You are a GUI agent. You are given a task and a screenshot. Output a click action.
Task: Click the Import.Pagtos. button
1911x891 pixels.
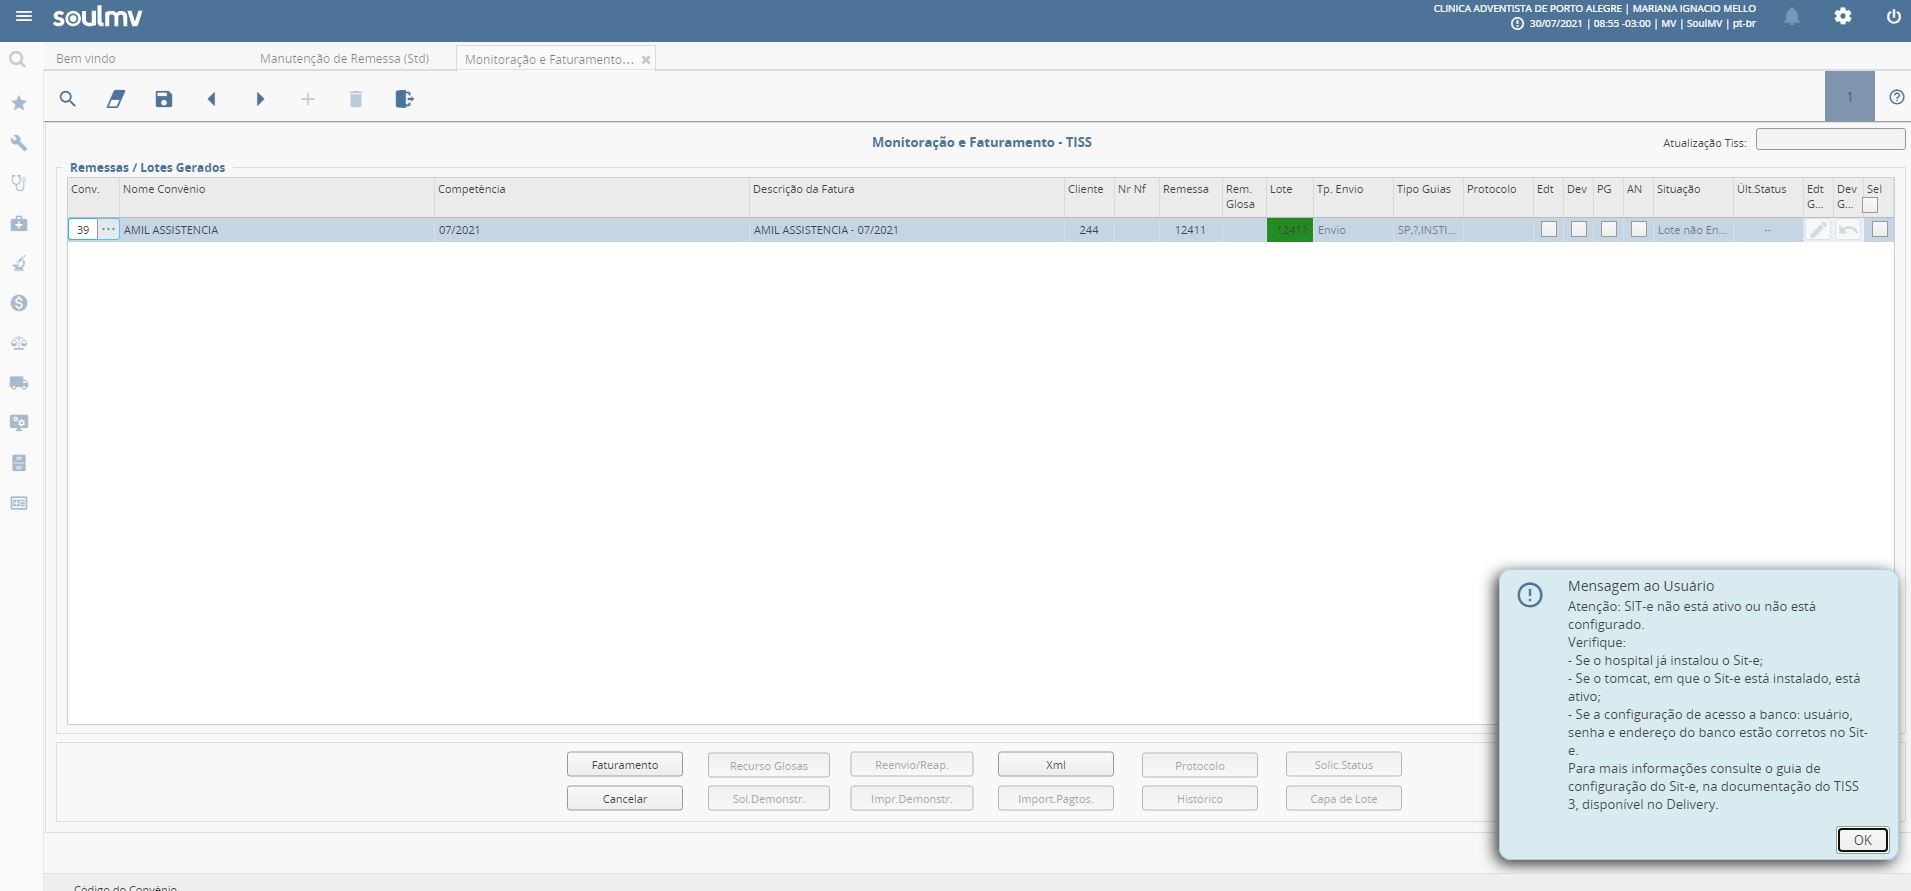tap(1056, 799)
